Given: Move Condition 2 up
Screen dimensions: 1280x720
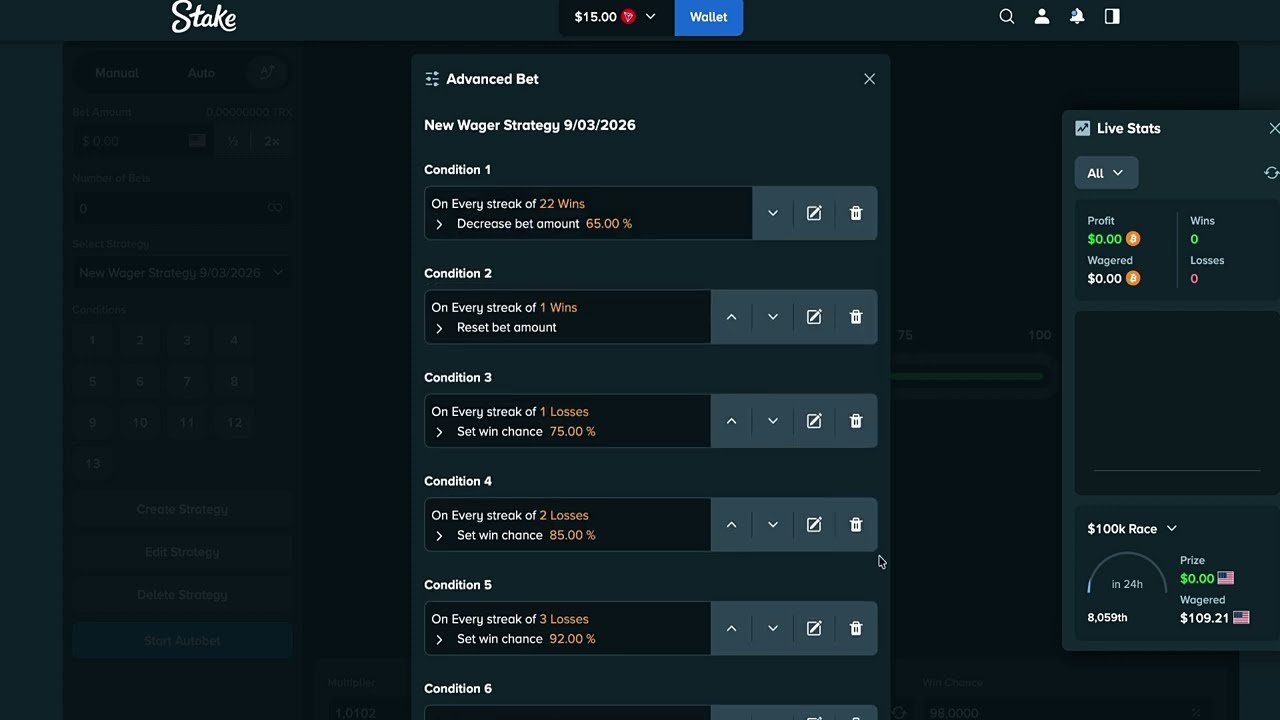Looking at the screenshot, I should click(731, 317).
